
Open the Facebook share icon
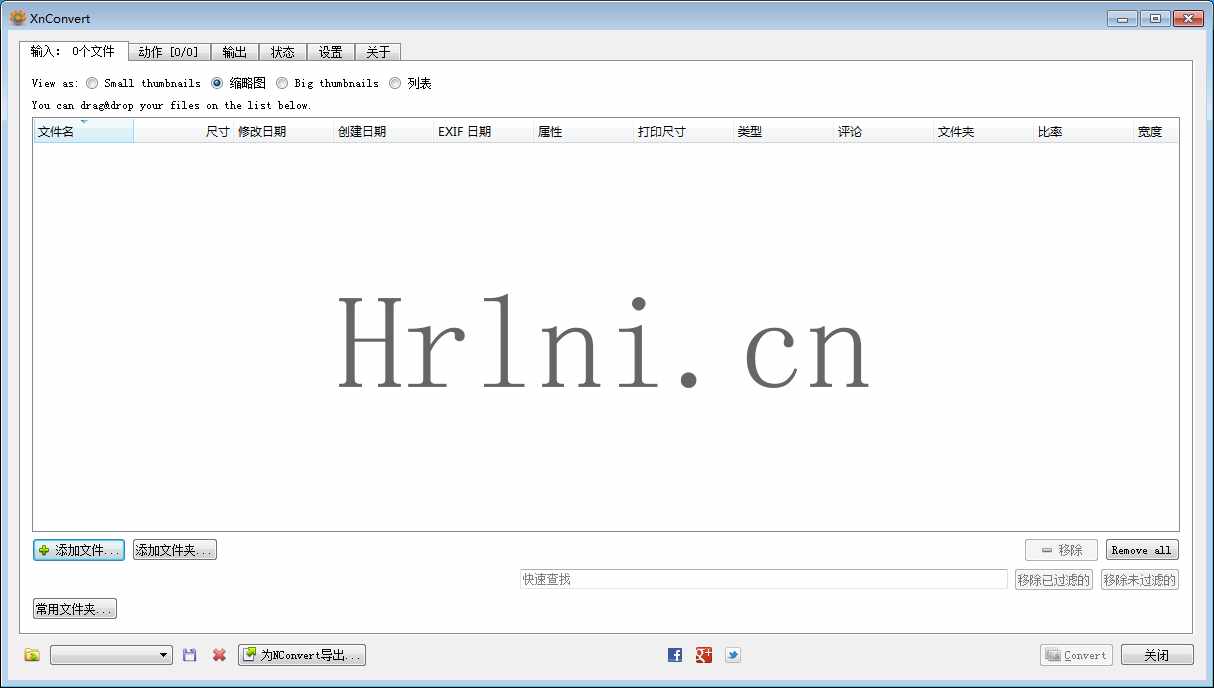tap(675, 655)
